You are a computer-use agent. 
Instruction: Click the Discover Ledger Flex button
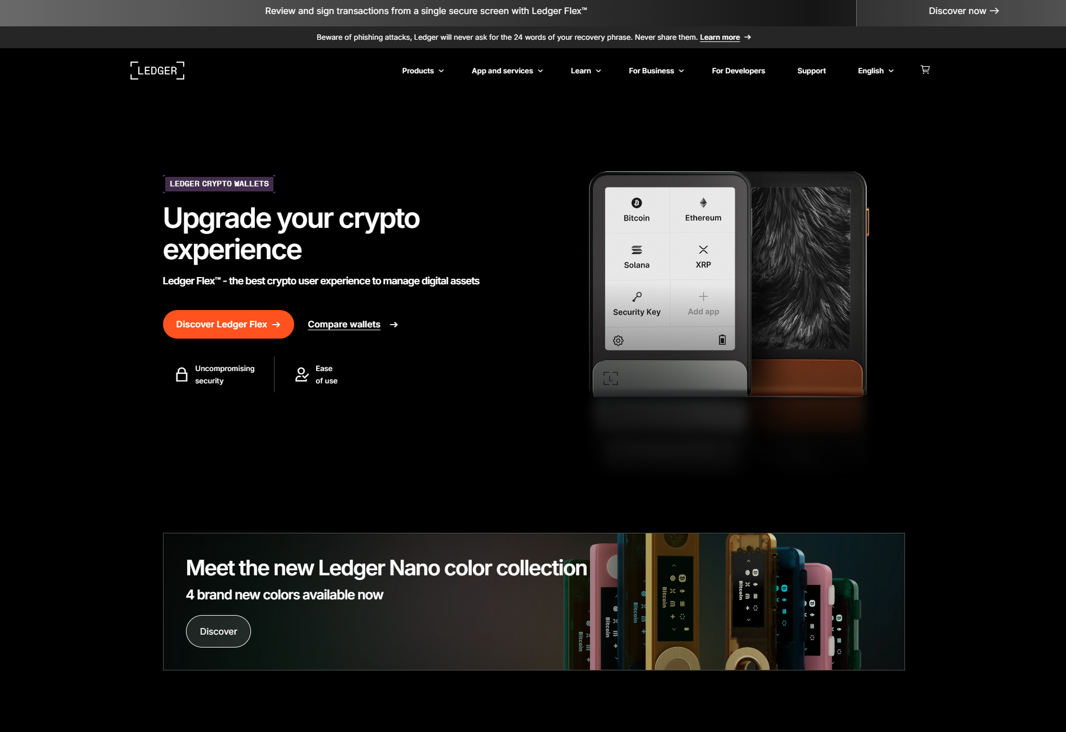click(x=228, y=324)
